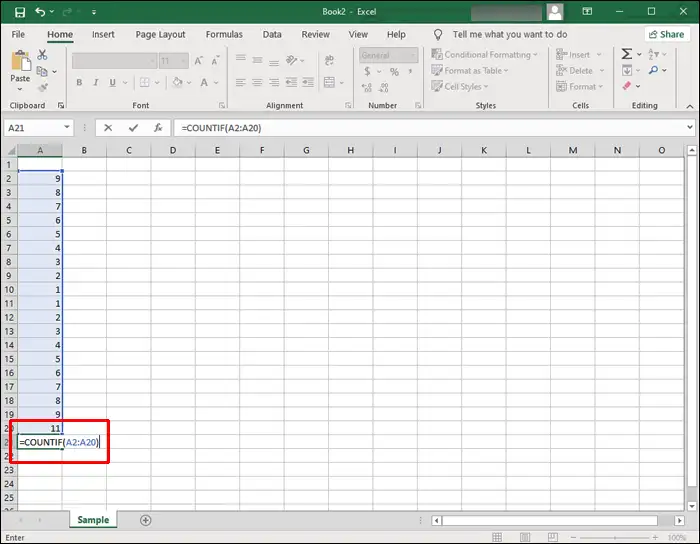The width and height of the screenshot is (700, 544).
Task: Toggle Align Left in Alignment group
Action: click(241, 83)
